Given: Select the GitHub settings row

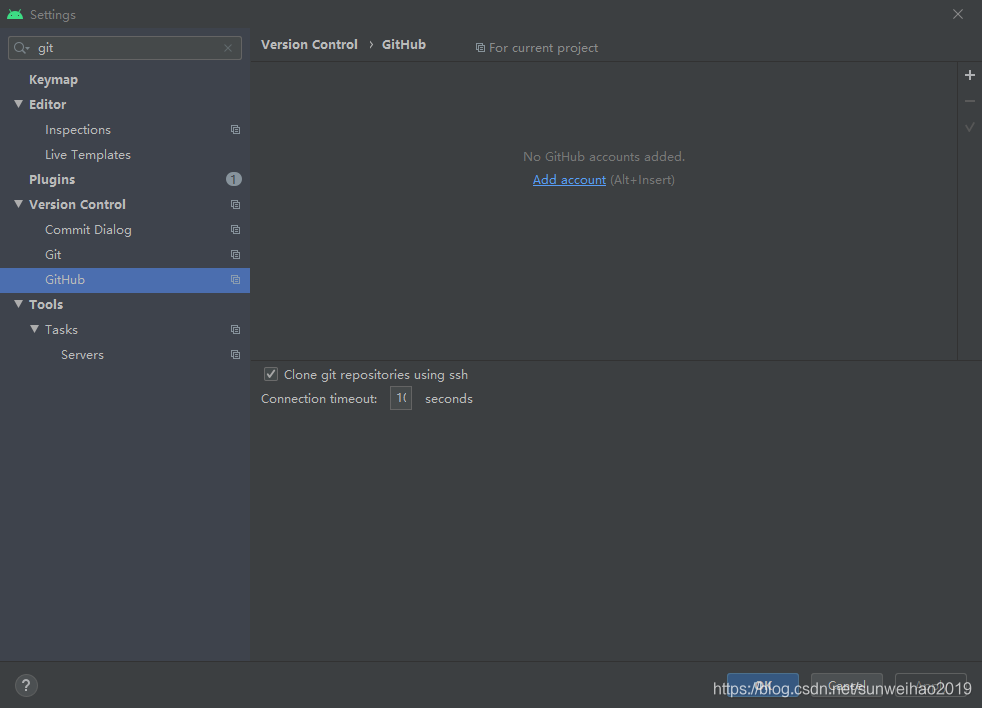Looking at the screenshot, I should click(x=125, y=280).
